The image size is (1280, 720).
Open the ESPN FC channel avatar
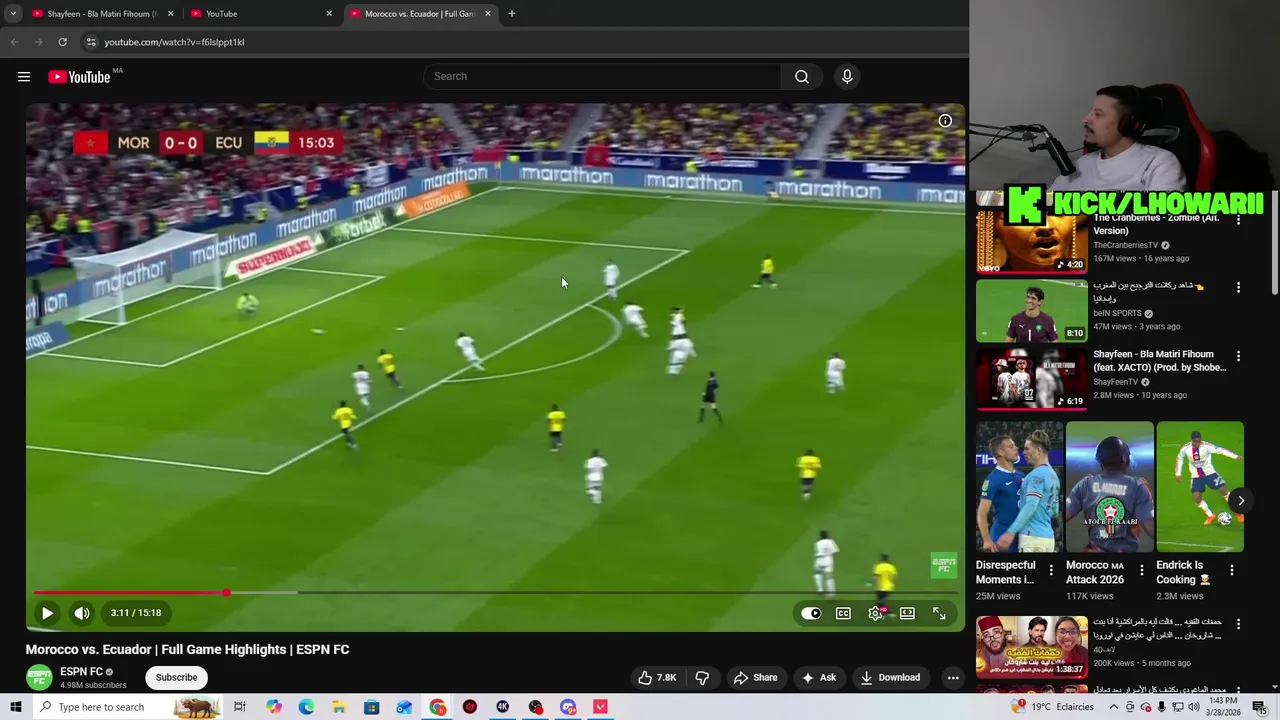click(x=39, y=677)
